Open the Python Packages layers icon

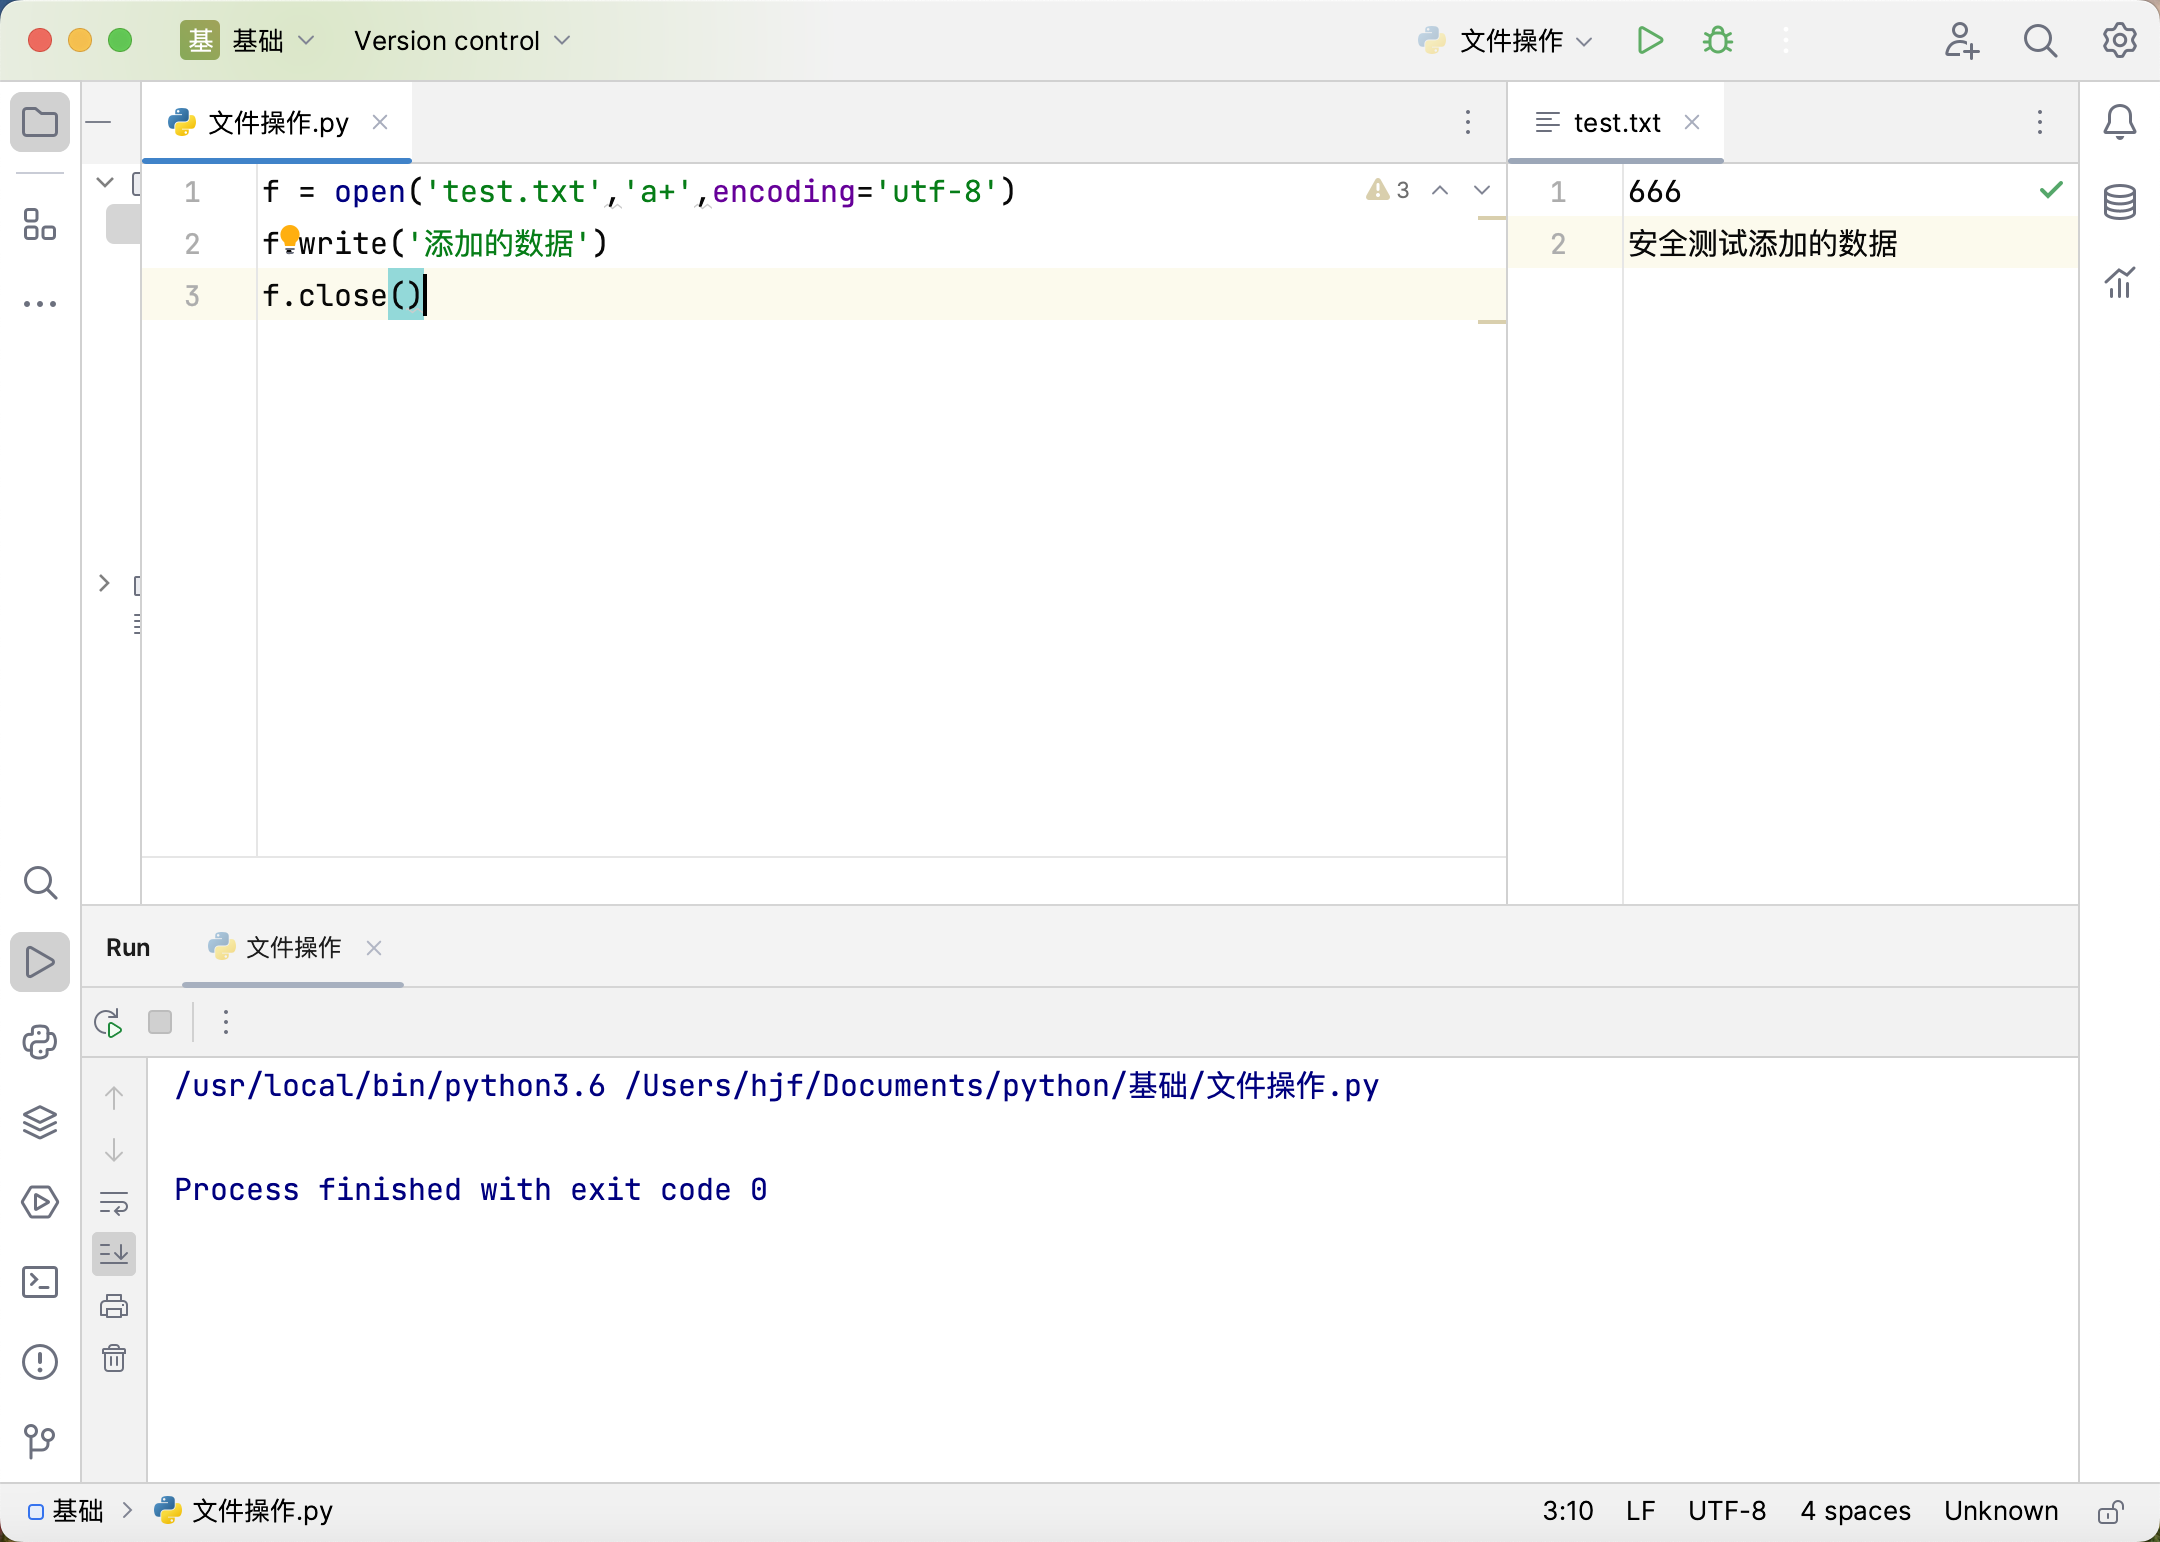click(x=40, y=1122)
